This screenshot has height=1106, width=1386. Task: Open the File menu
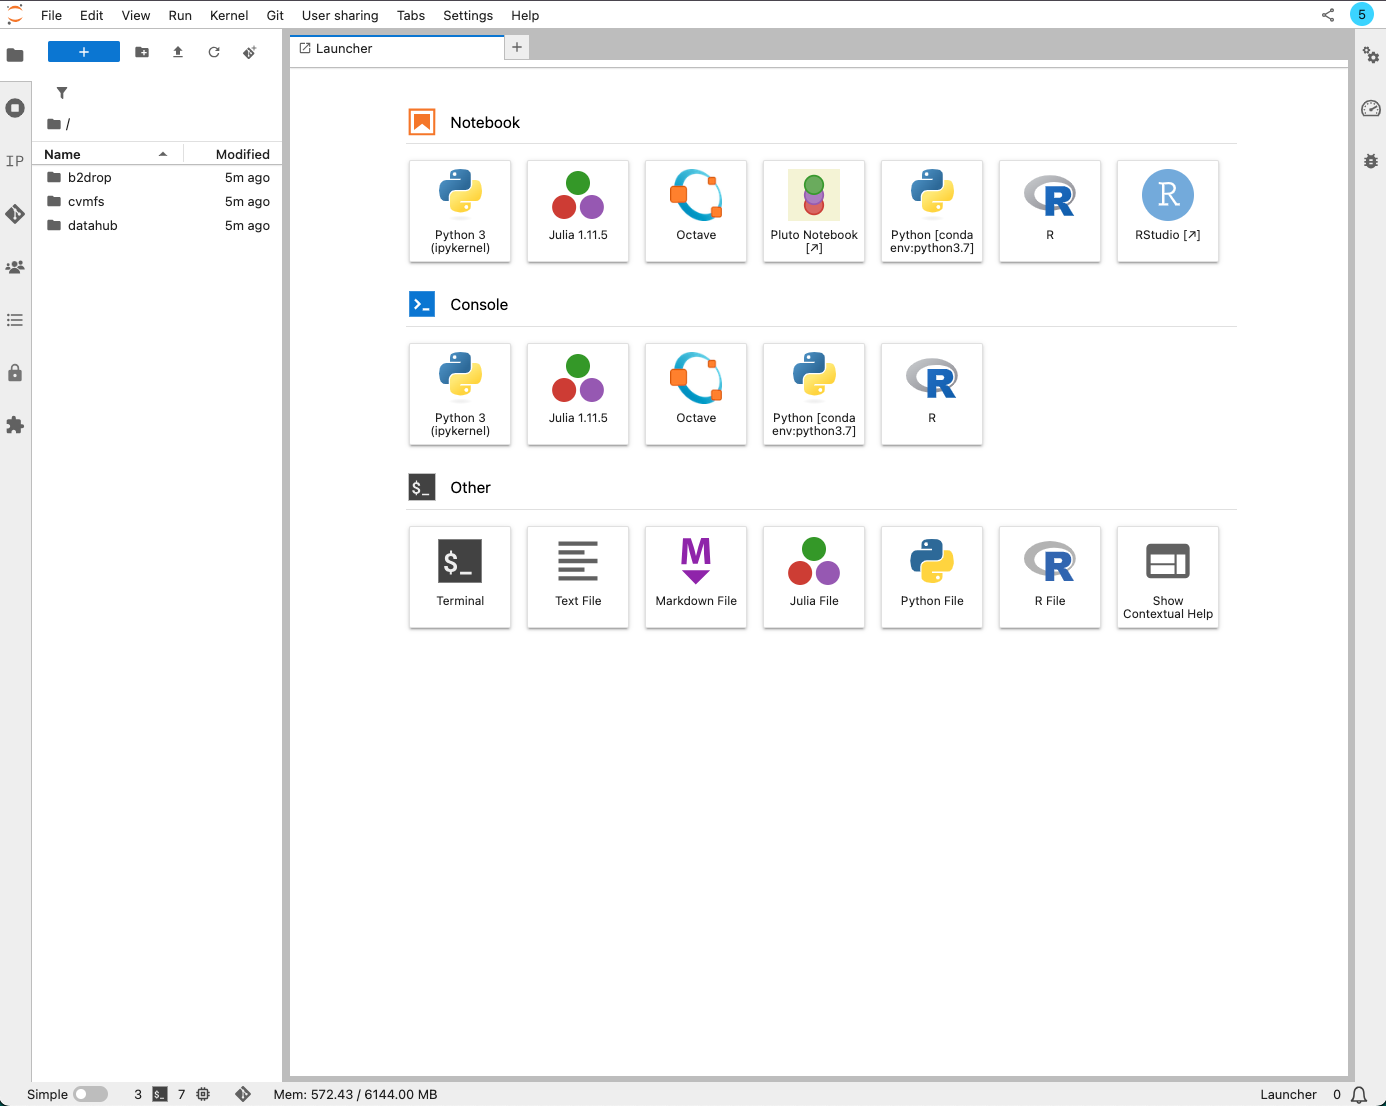[x=51, y=15]
